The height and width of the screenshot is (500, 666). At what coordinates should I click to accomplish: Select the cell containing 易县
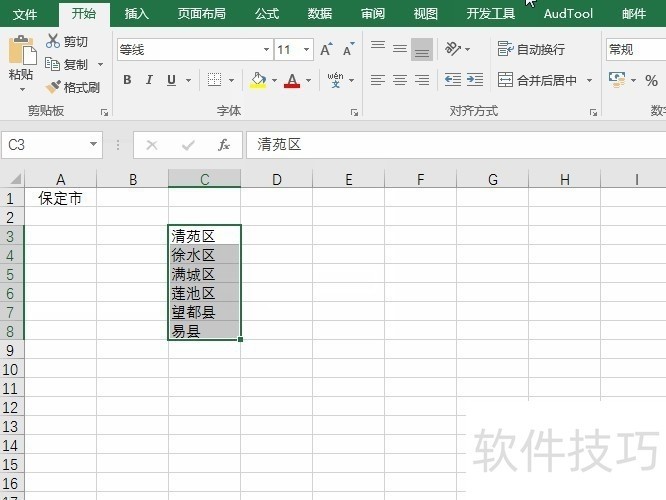(204, 331)
